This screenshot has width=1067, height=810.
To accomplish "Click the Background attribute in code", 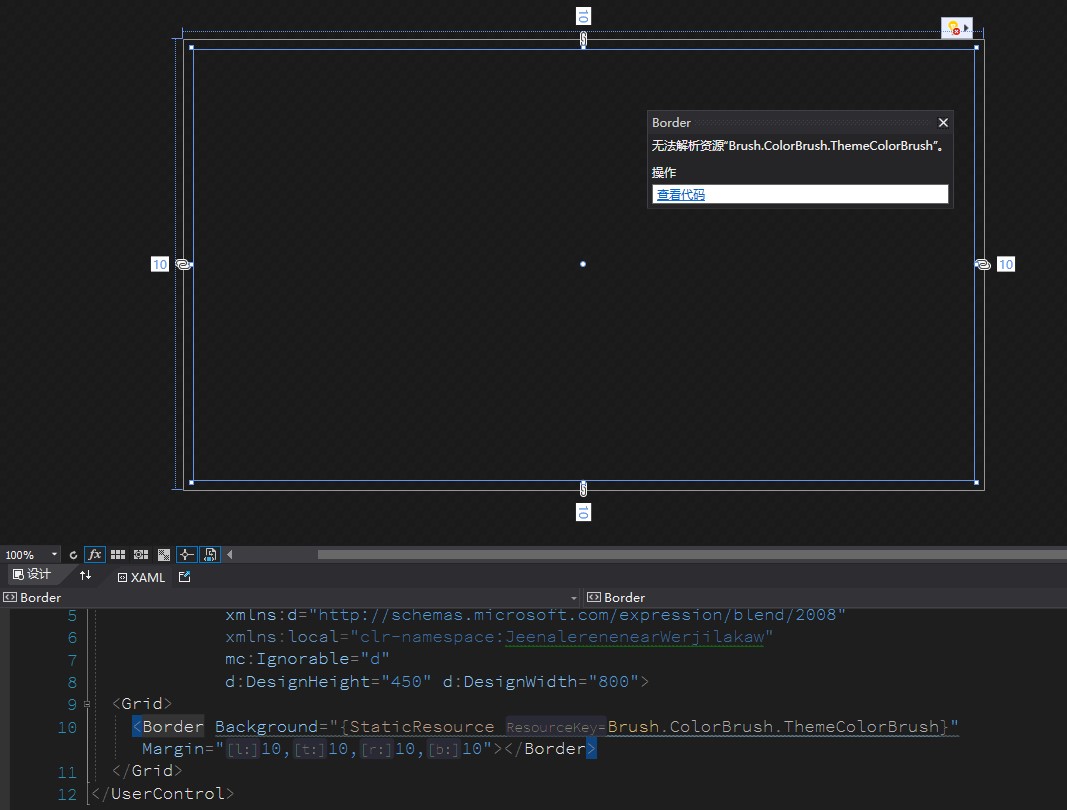I will pos(266,726).
